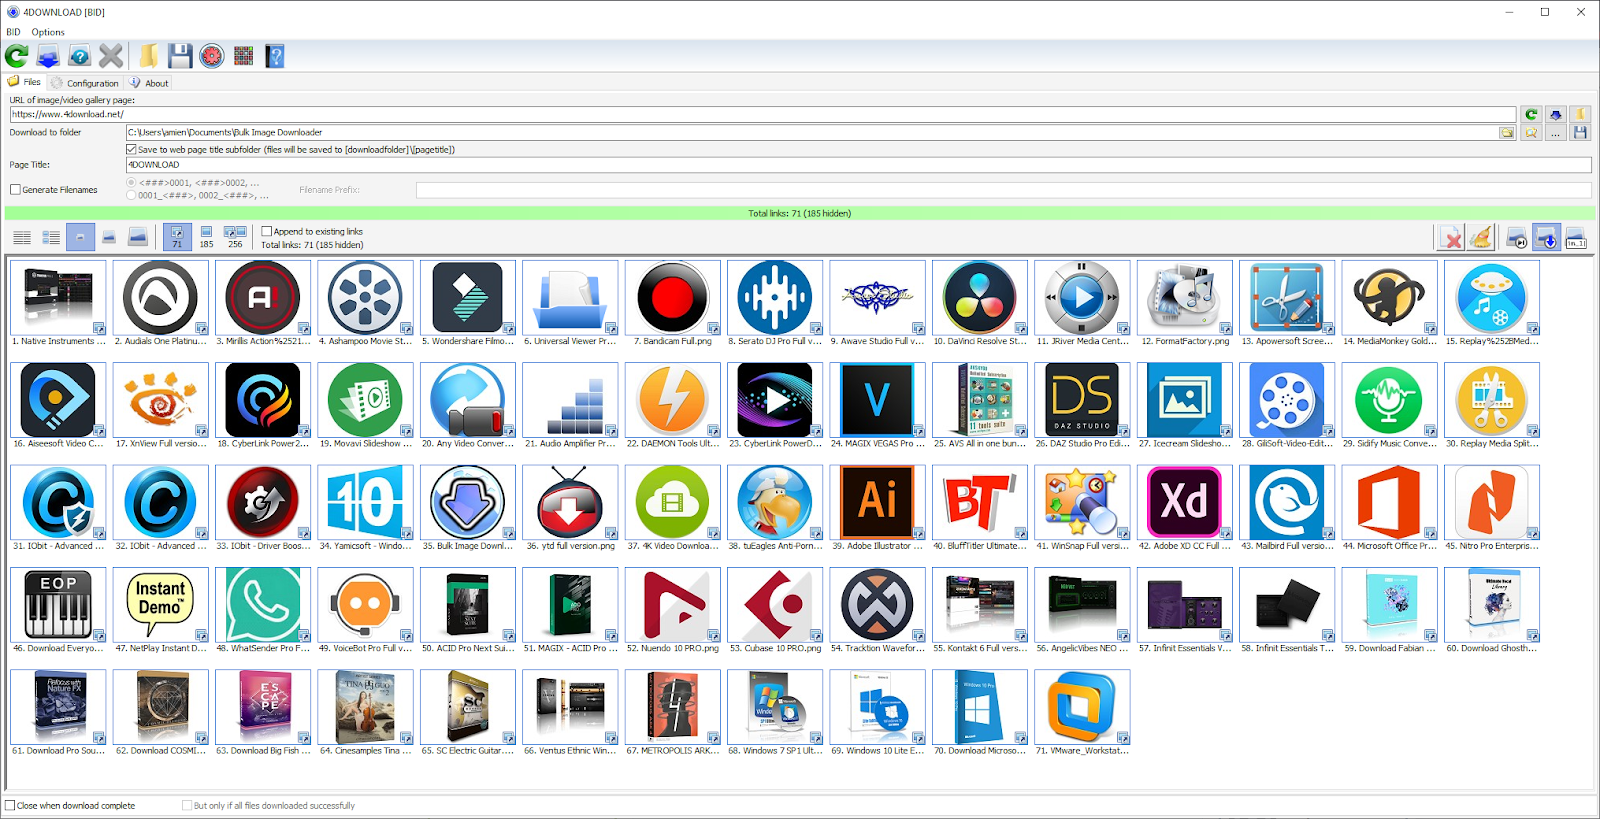Screen dimensions: 1600x819
Task: Click the green refresh icon in the main toolbar
Action: pos(16,56)
